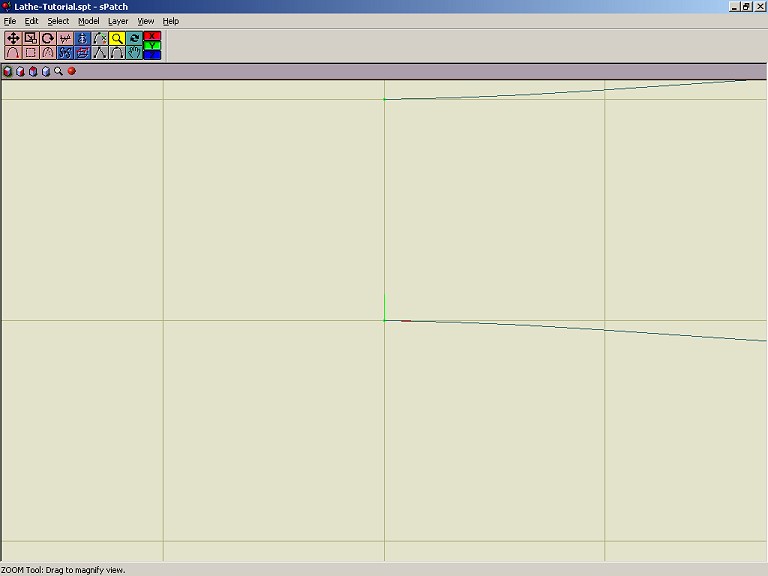Click status text 'ZOOM Tool: Drag to magnify view.'
Viewport: 768px width, 576px height.
point(63,570)
